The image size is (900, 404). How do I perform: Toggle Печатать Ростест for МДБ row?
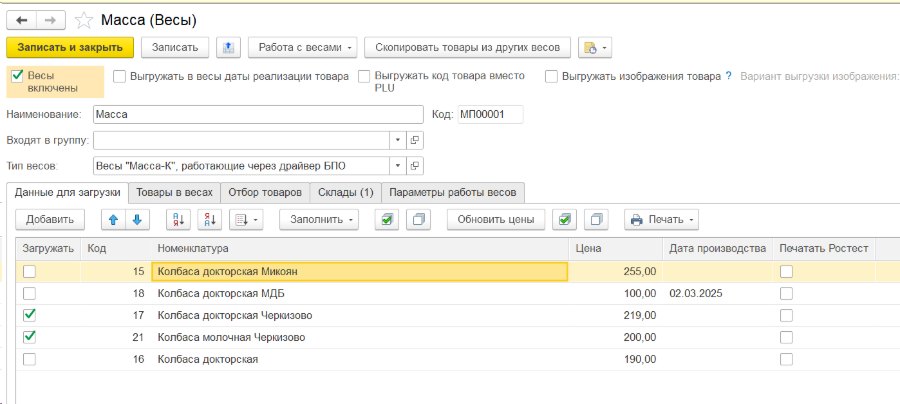tap(786, 293)
